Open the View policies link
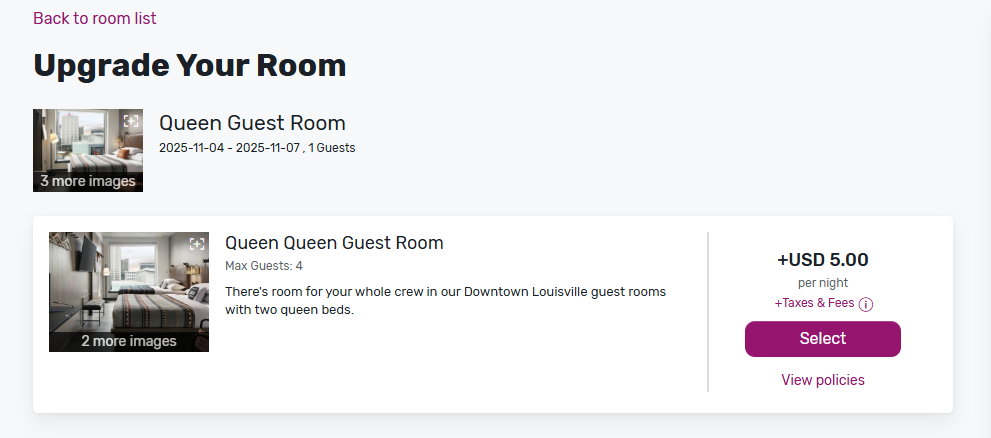 pyautogui.click(x=823, y=380)
